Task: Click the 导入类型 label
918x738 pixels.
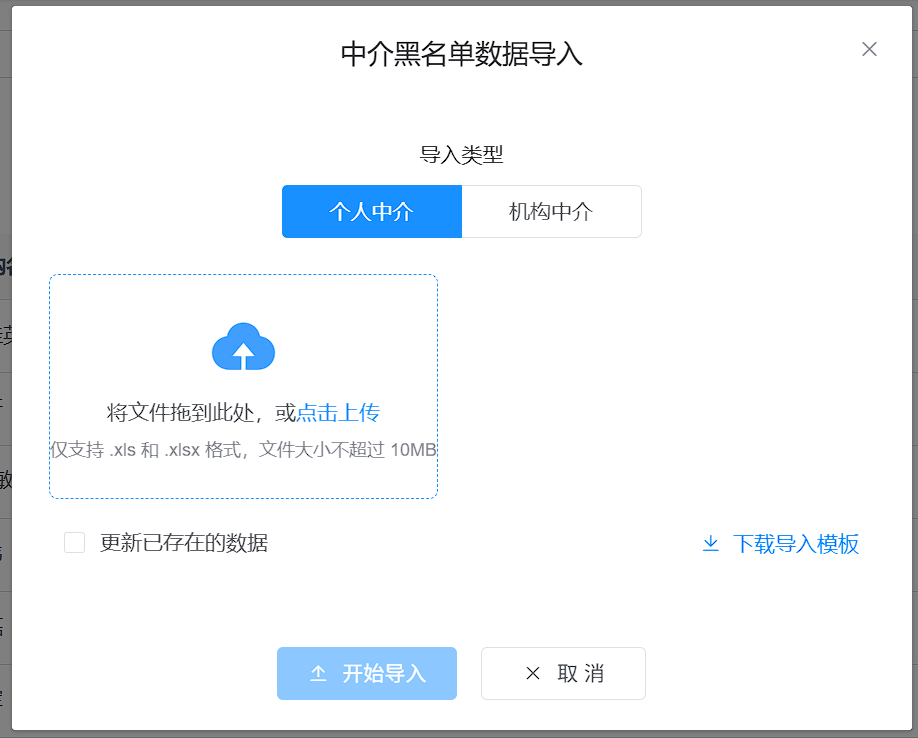Action: click(461, 155)
